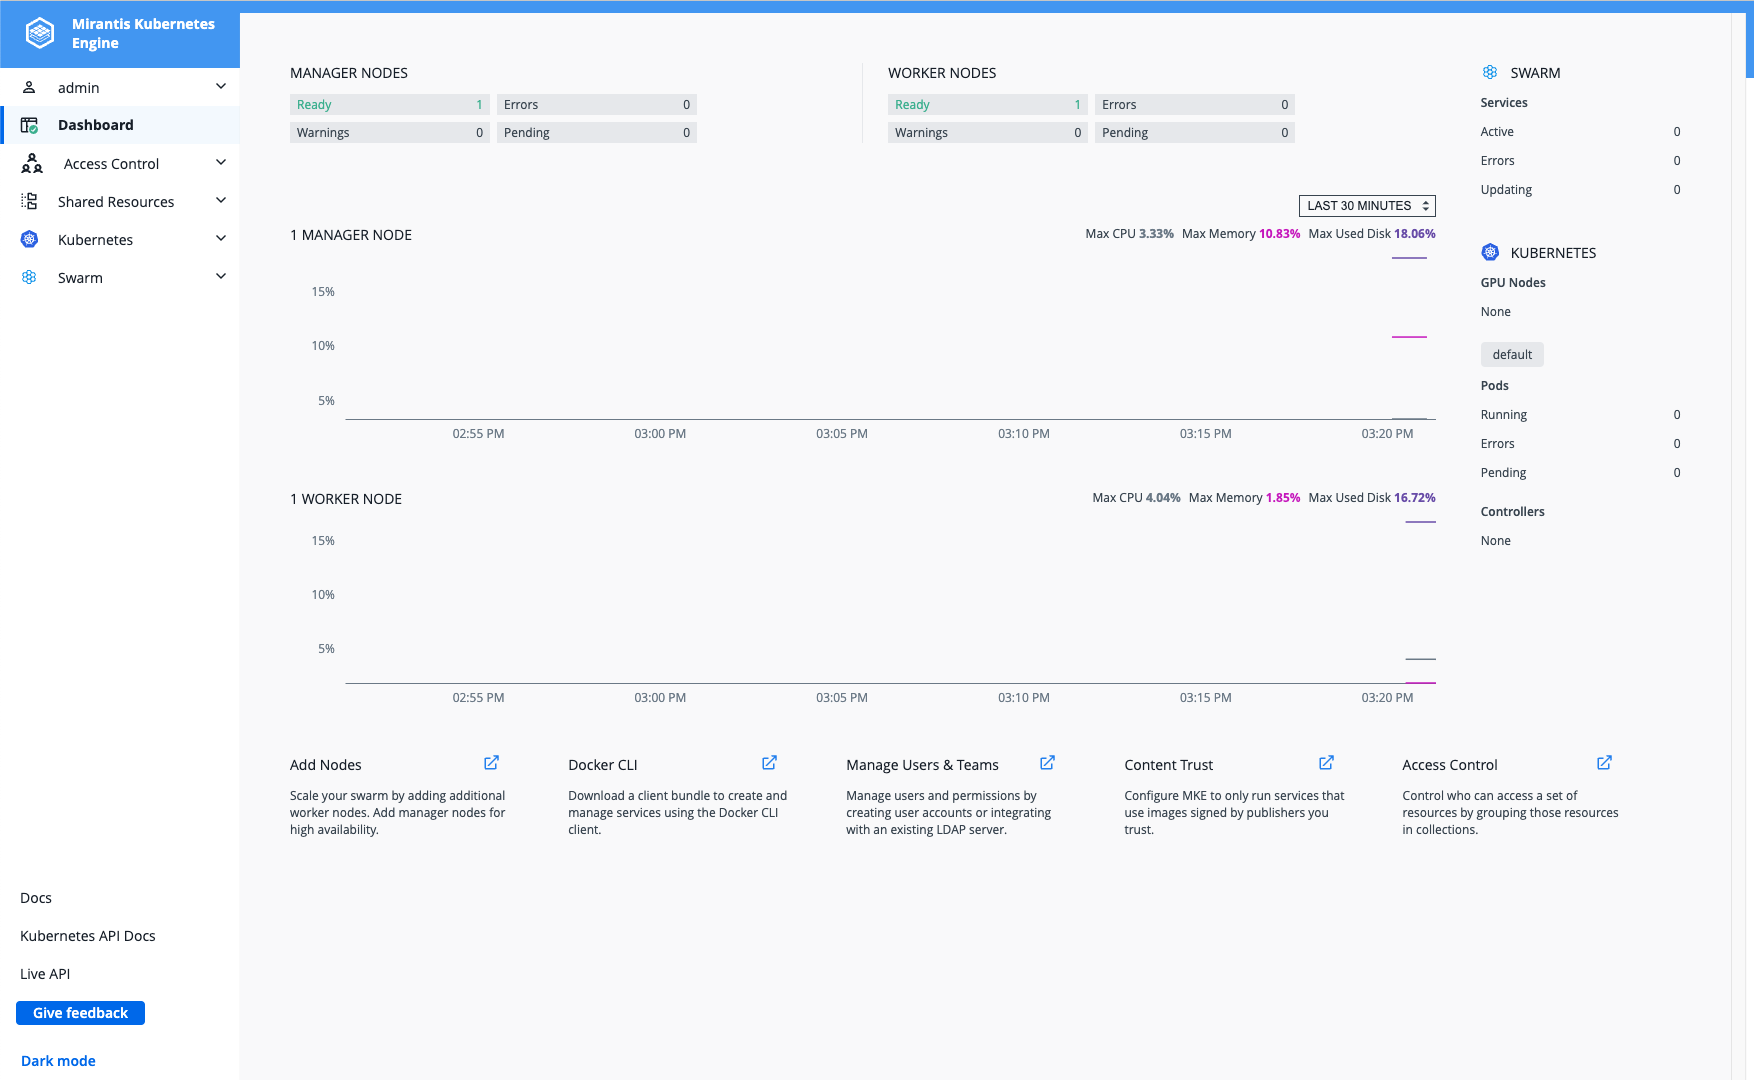Viewport: 1754px width, 1080px height.
Task: Click the Dashboard icon in the sidebar
Action: tap(29, 125)
